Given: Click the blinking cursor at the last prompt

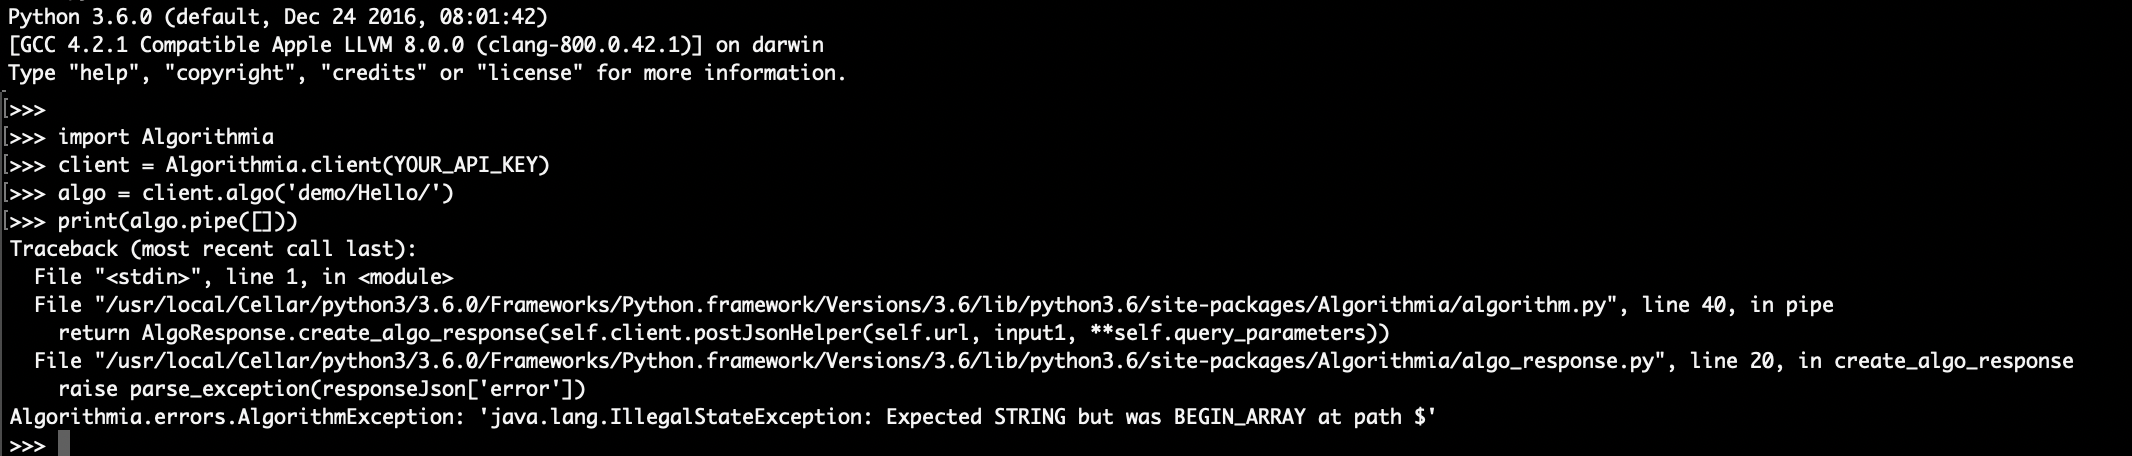Looking at the screenshot, I should coord(64,444).
